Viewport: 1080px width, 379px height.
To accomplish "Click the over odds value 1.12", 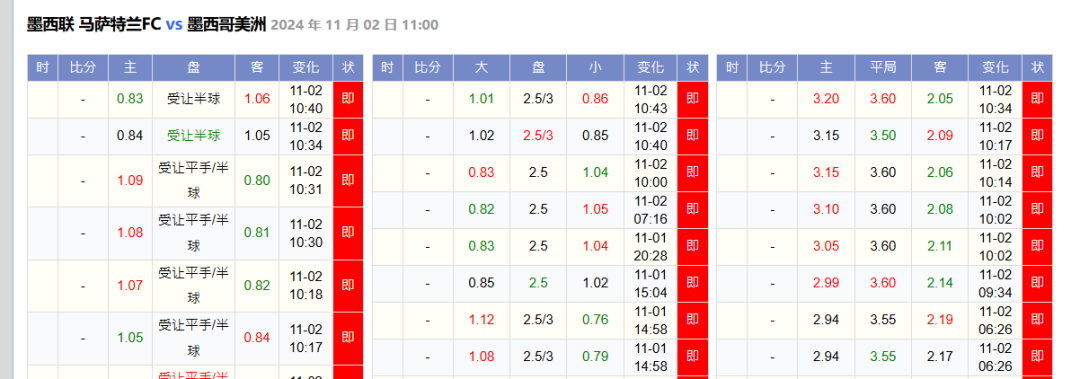I will 481,320.
